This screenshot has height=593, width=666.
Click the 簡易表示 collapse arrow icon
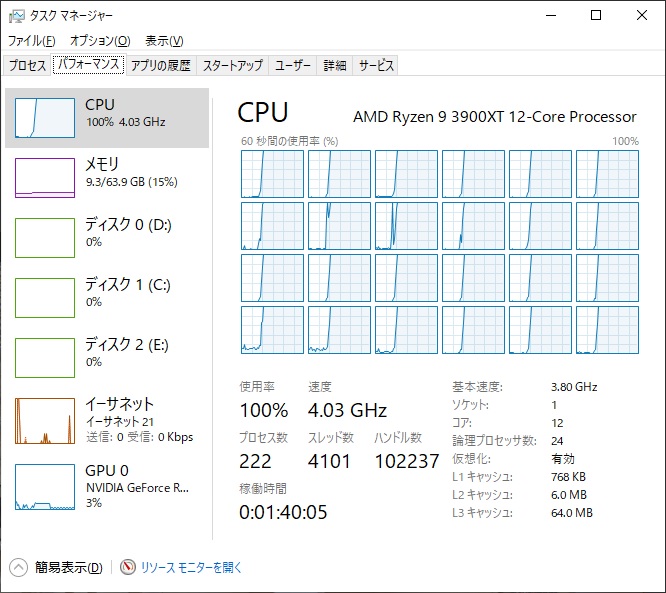coord(18,567)
